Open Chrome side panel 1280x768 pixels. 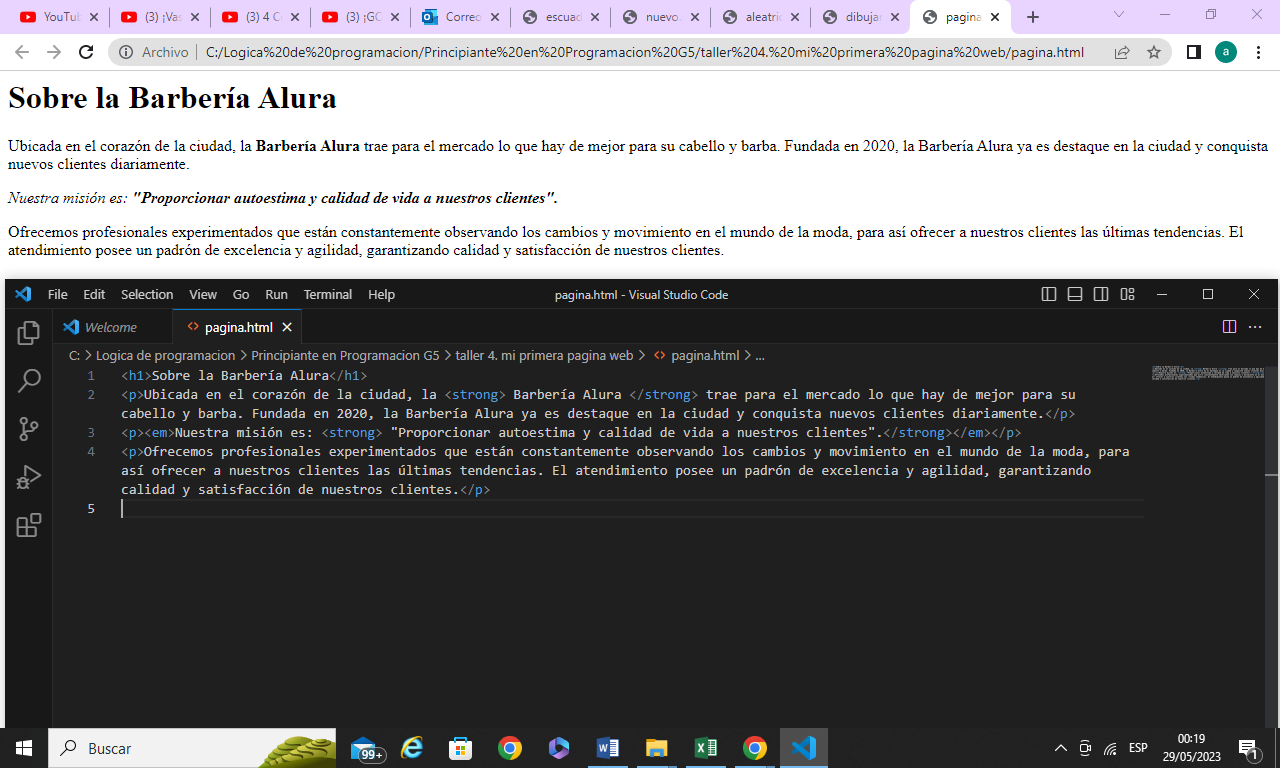click(x=1194, y=52)
